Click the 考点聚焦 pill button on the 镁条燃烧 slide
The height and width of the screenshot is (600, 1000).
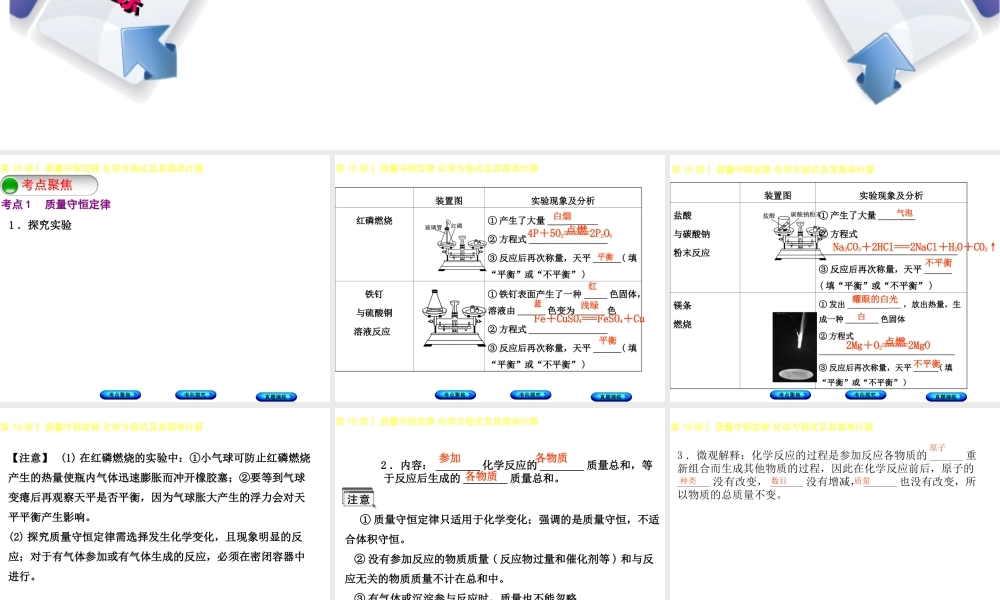click(x=790, y=395)
